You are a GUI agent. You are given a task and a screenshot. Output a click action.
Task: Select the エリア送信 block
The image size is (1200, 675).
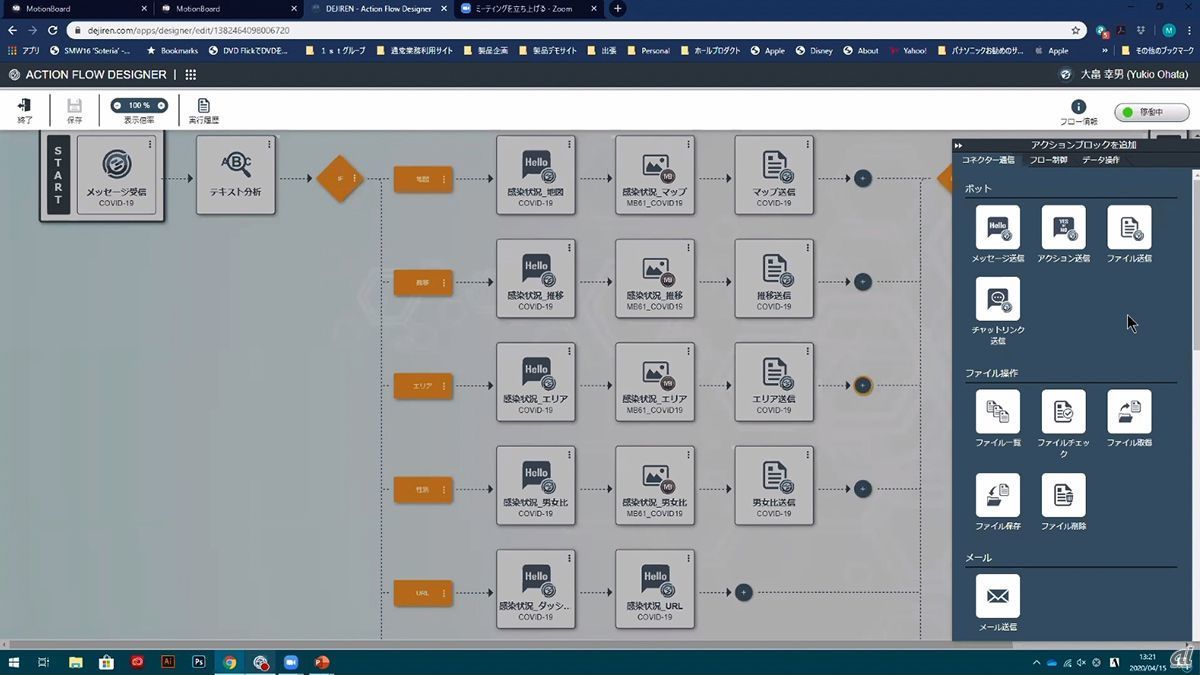(774, 382)
